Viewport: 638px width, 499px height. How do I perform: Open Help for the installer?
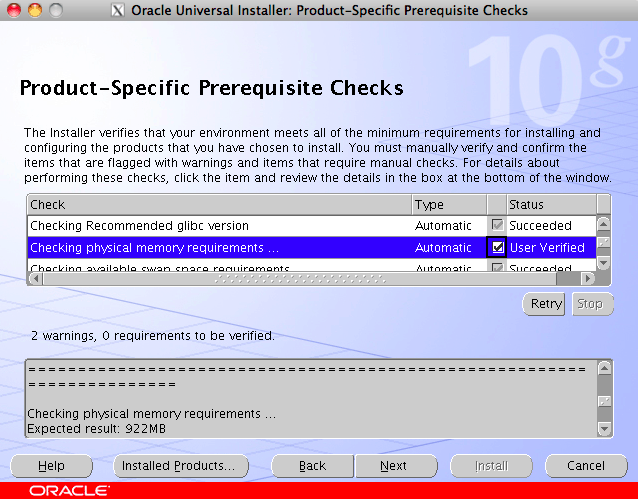pyautogui.click(x=51, y=466)
